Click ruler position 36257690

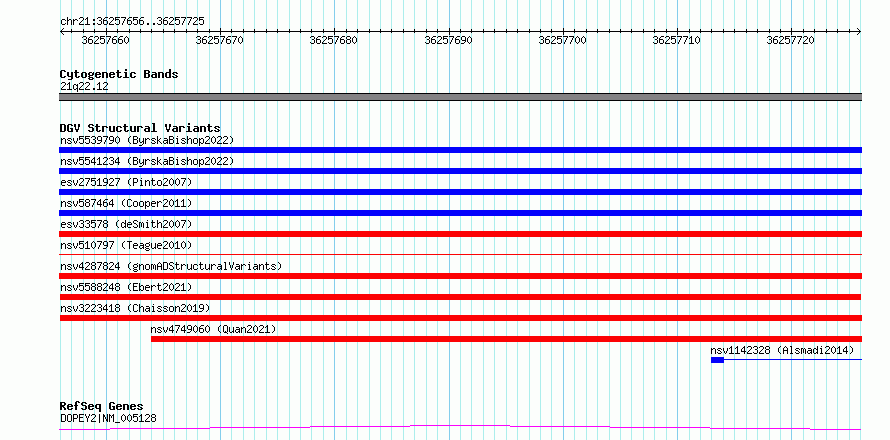coord(448,40)
